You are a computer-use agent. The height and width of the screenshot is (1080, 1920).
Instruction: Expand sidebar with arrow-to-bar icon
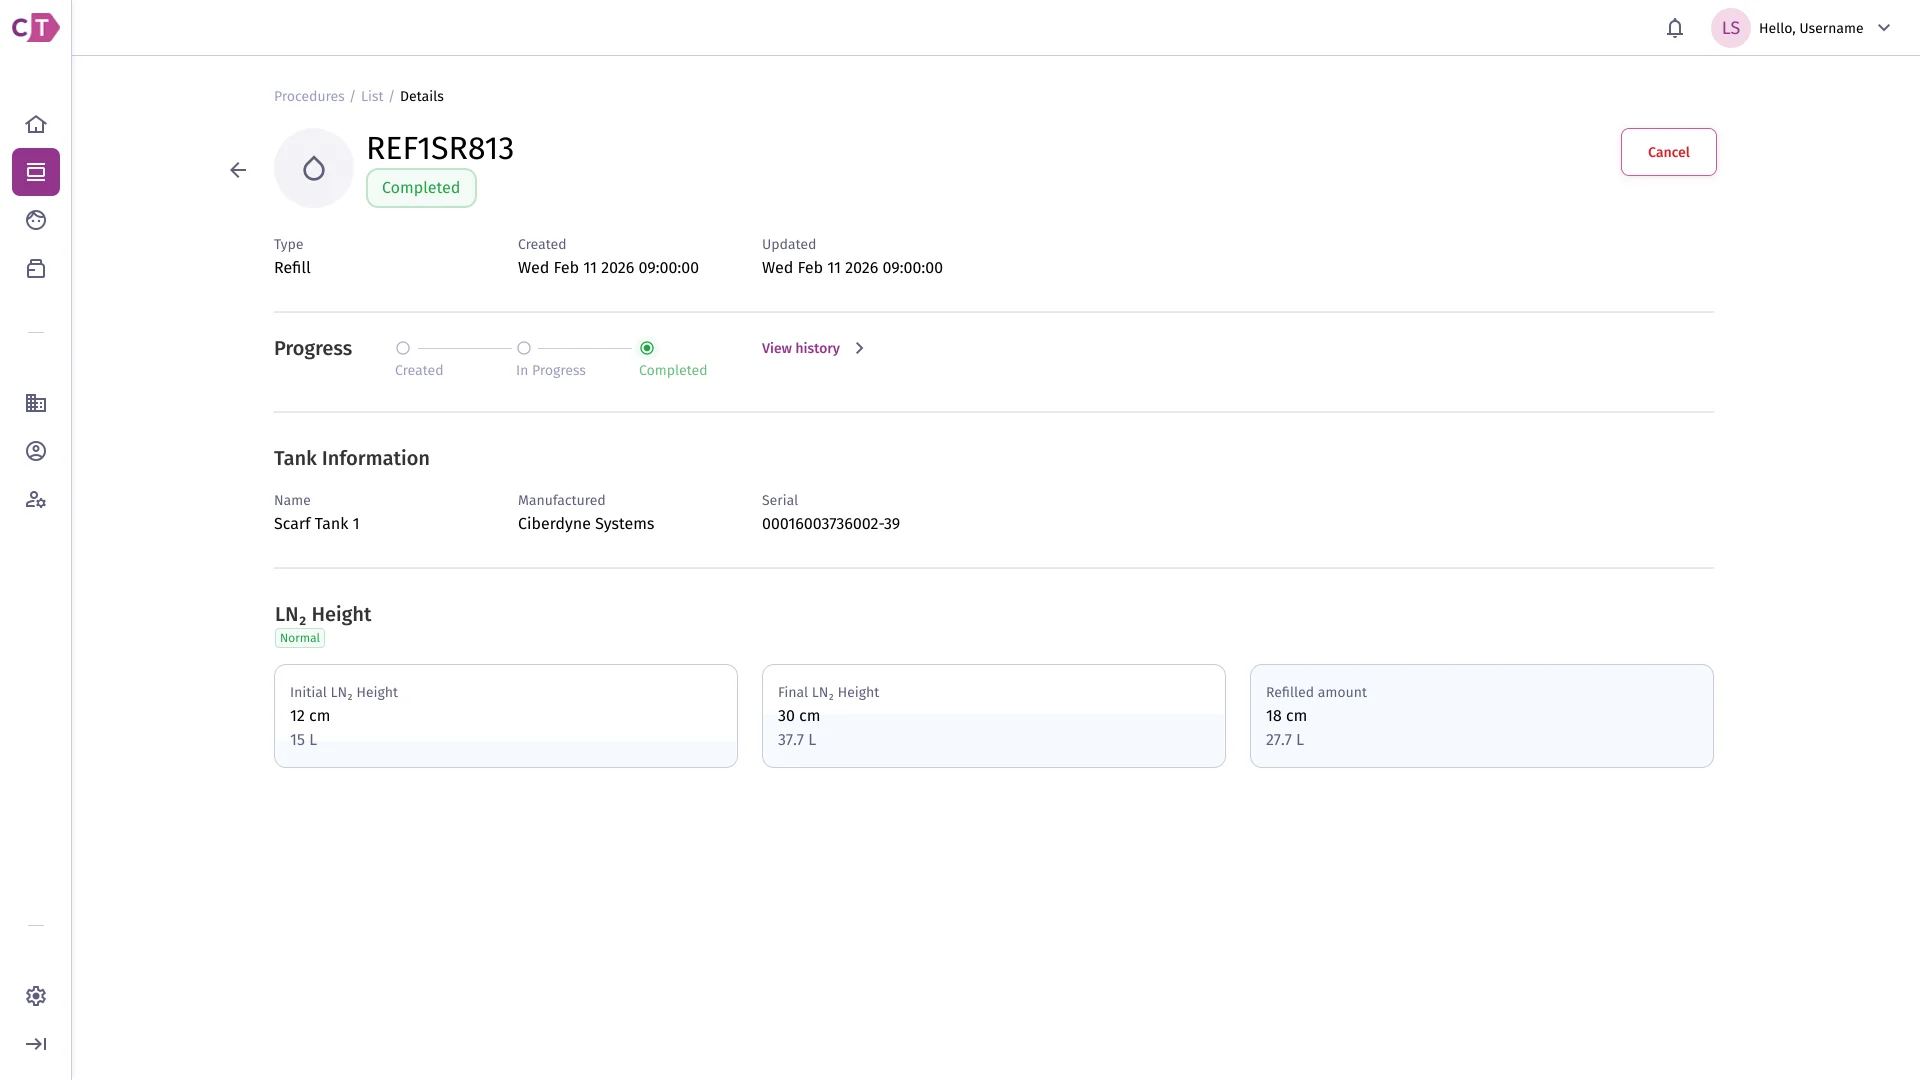point(36,1044)
